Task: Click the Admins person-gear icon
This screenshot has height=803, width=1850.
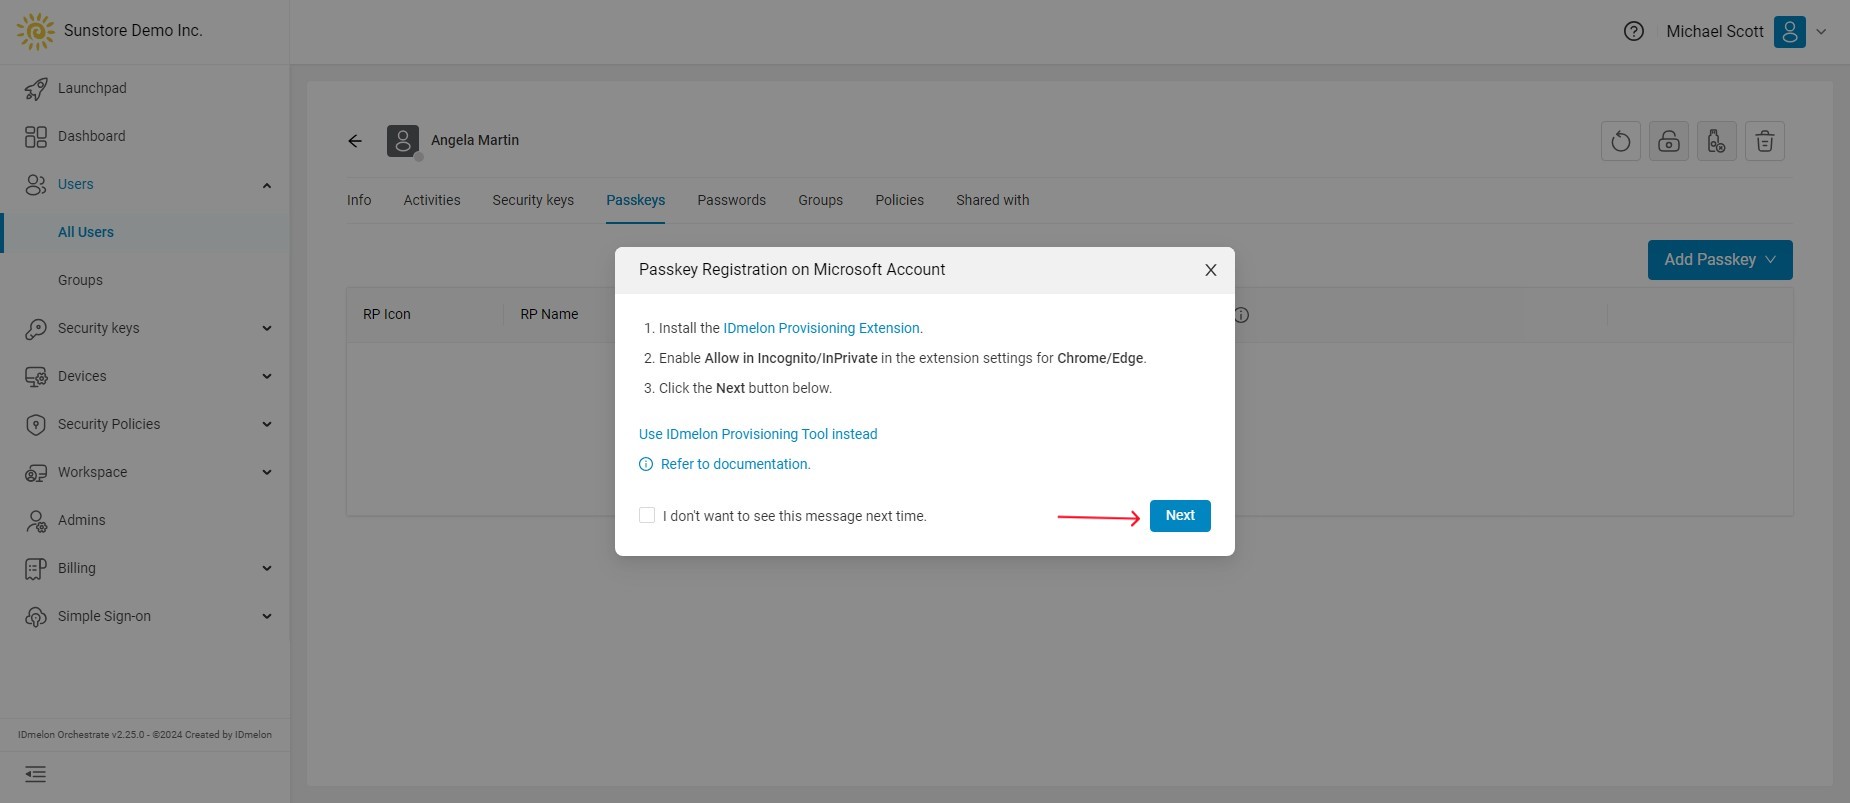Action: click(x=36, y=520)
